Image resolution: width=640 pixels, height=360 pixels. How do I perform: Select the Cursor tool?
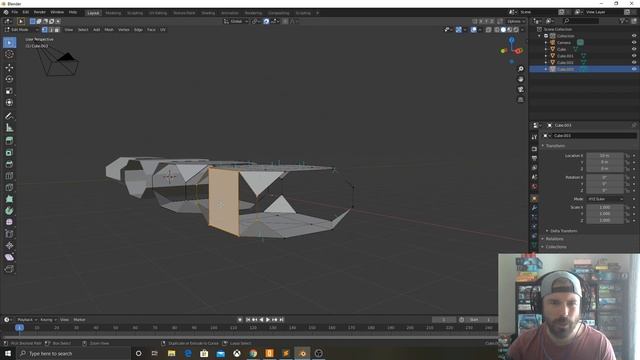click(x=9, y=54)
